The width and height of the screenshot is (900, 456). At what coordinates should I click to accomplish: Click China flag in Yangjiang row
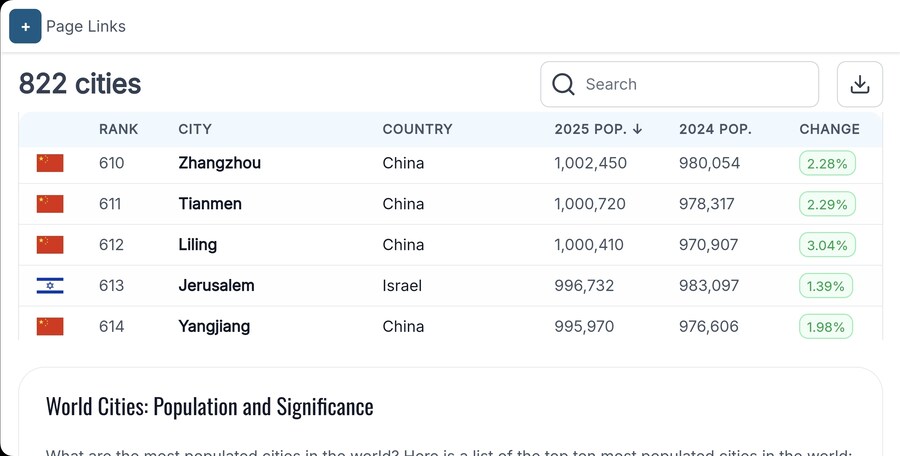(50, 326)
